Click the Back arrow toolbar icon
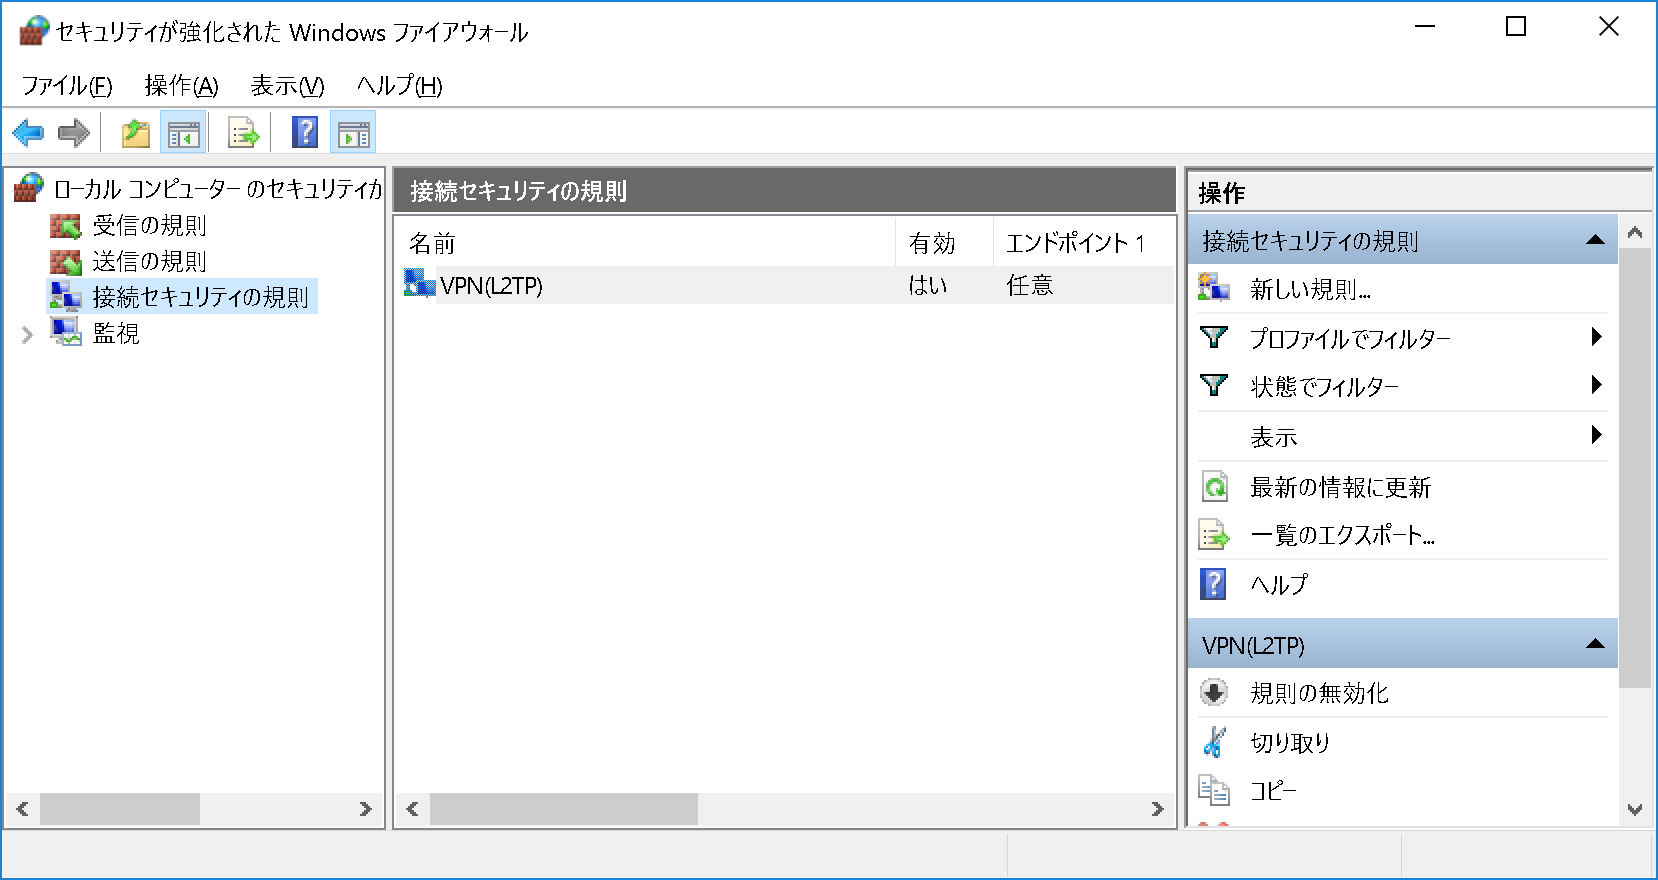The height and width of the screenshot is (880, 1658). pos(28,133)
